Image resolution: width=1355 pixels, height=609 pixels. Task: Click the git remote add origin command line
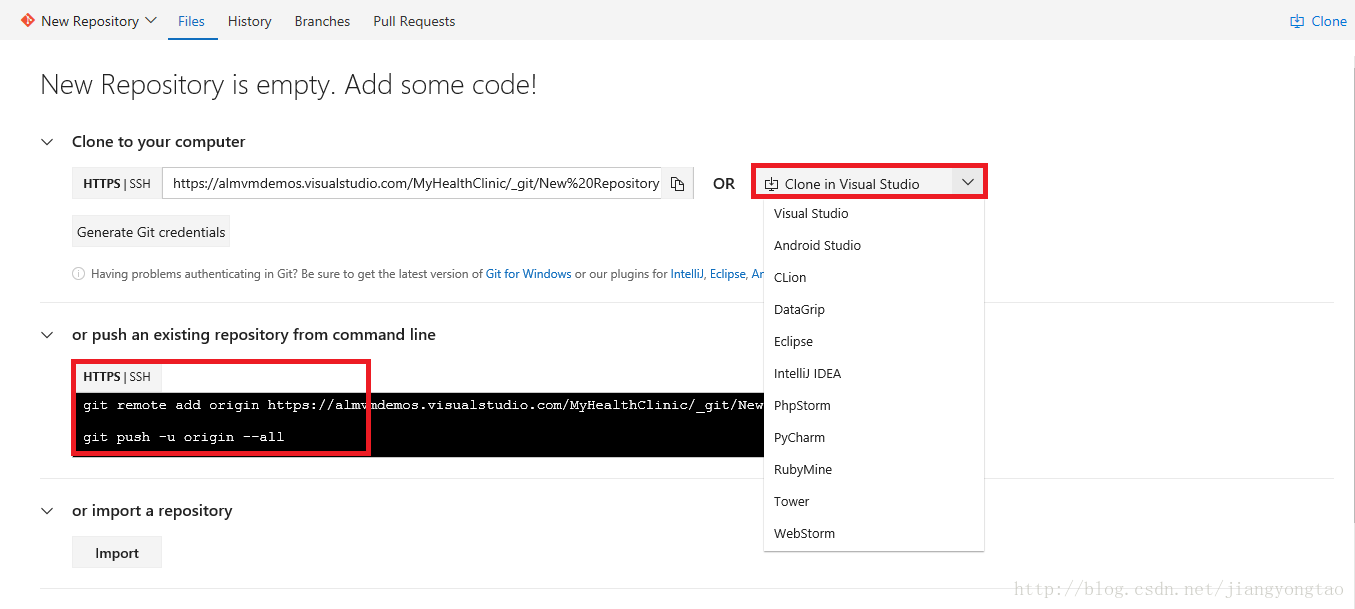(423, 405)
